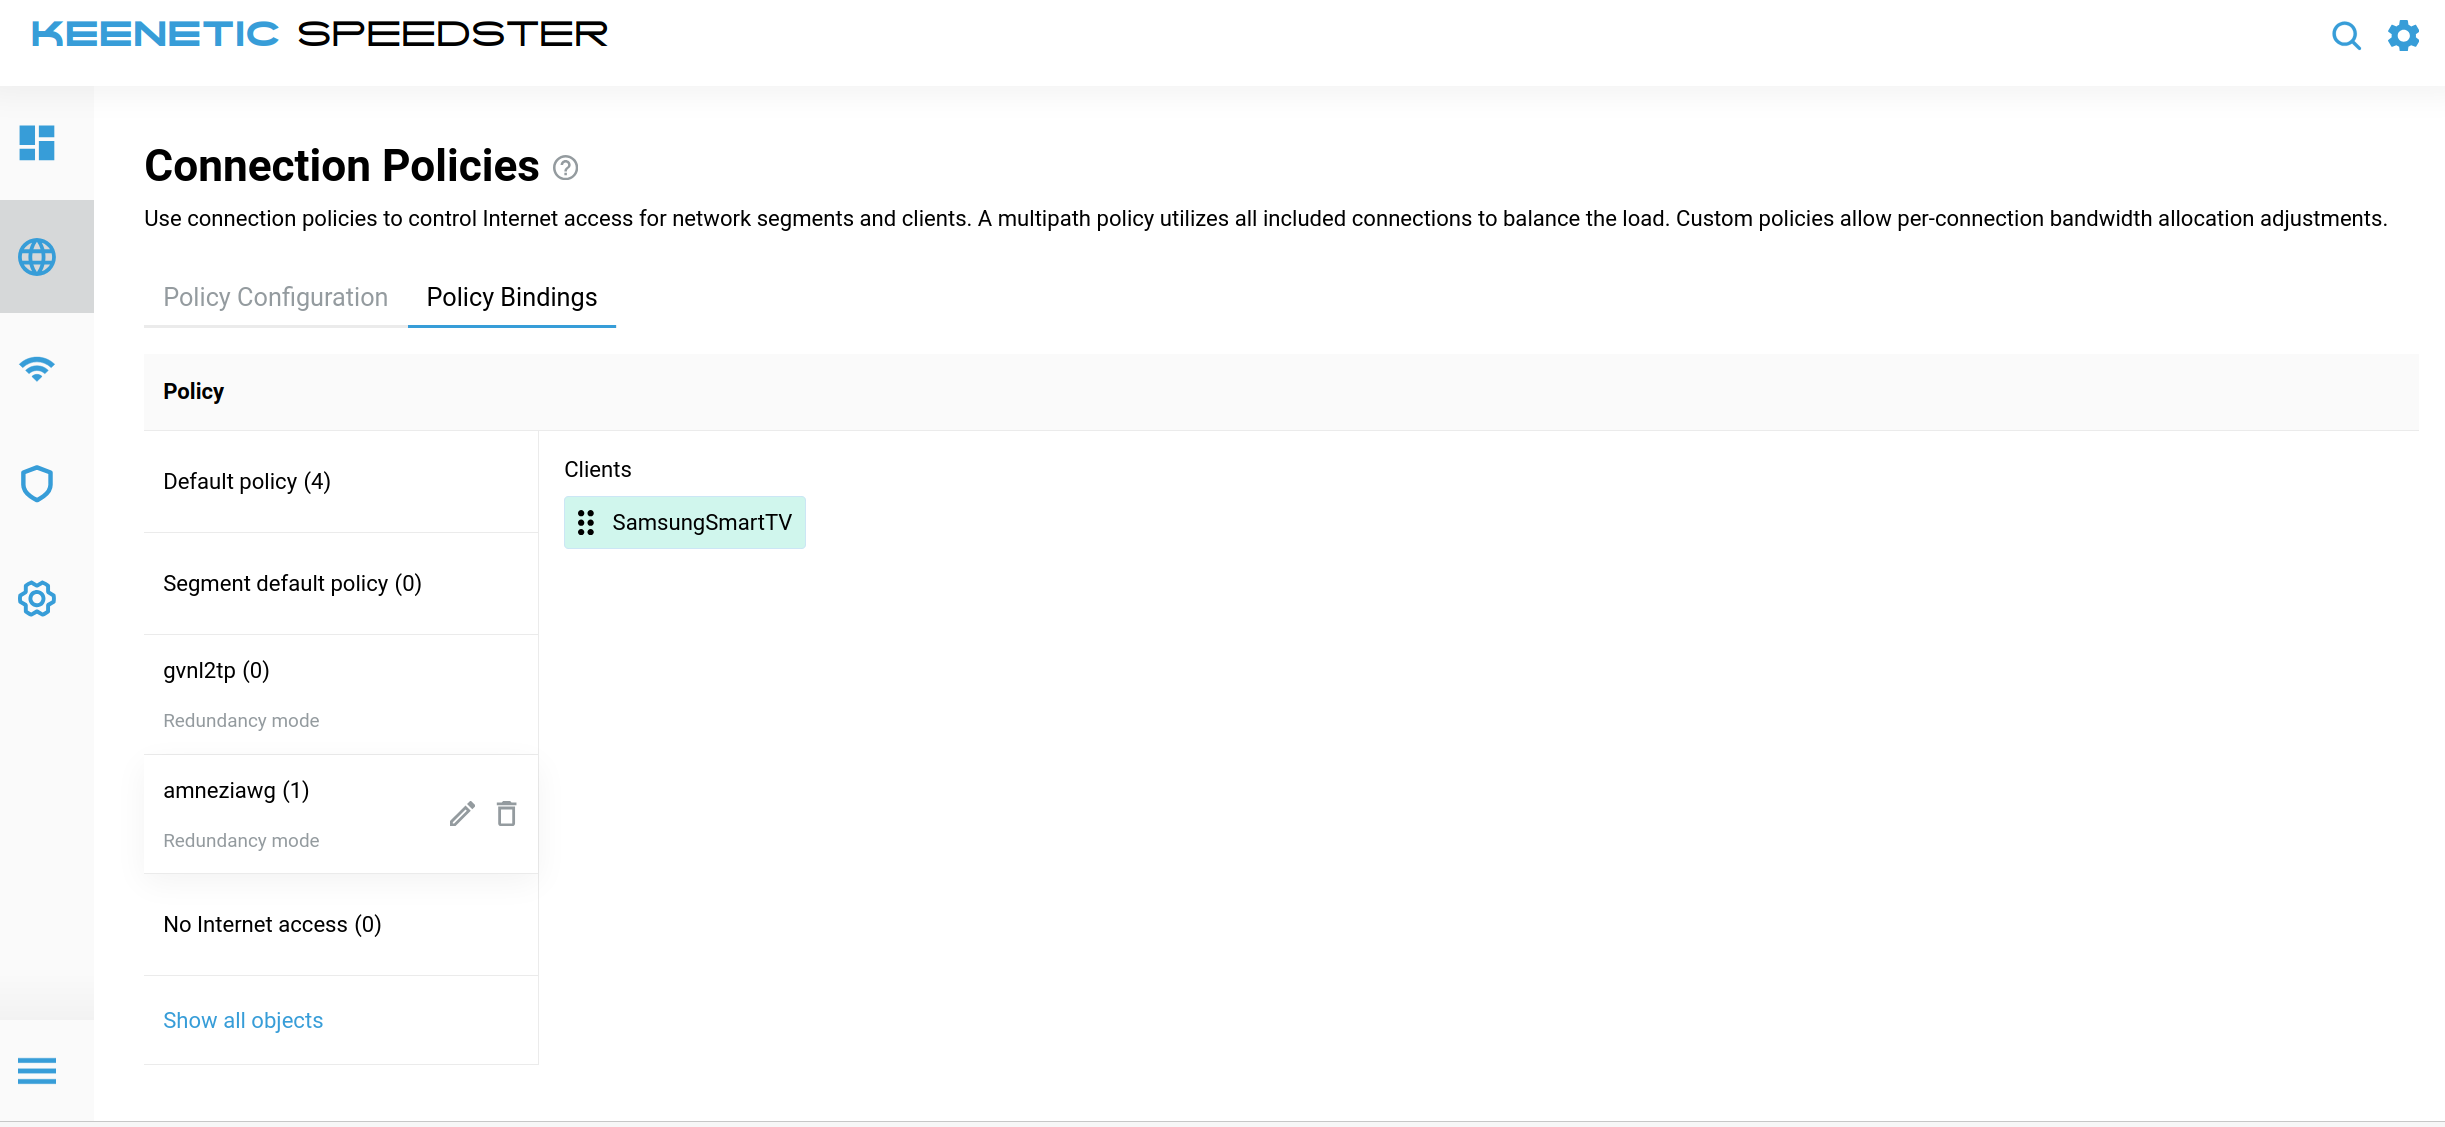
Task: Edit the amneziawg policy with pencil
Action: pos(461,814)
